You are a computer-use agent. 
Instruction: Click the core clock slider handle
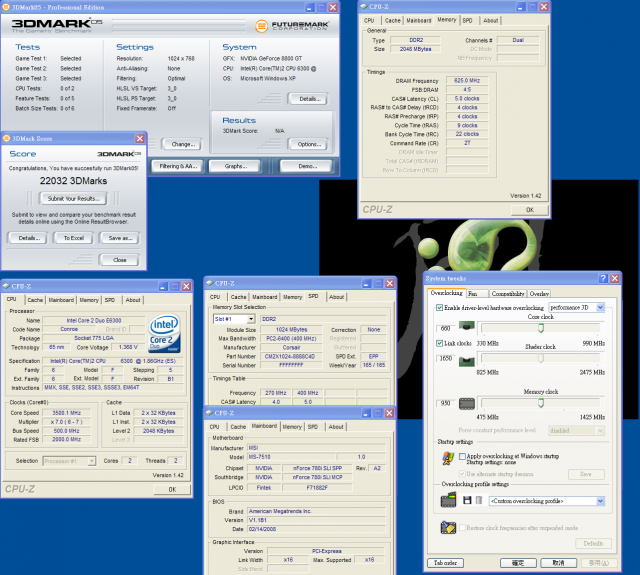click(541, 328)
